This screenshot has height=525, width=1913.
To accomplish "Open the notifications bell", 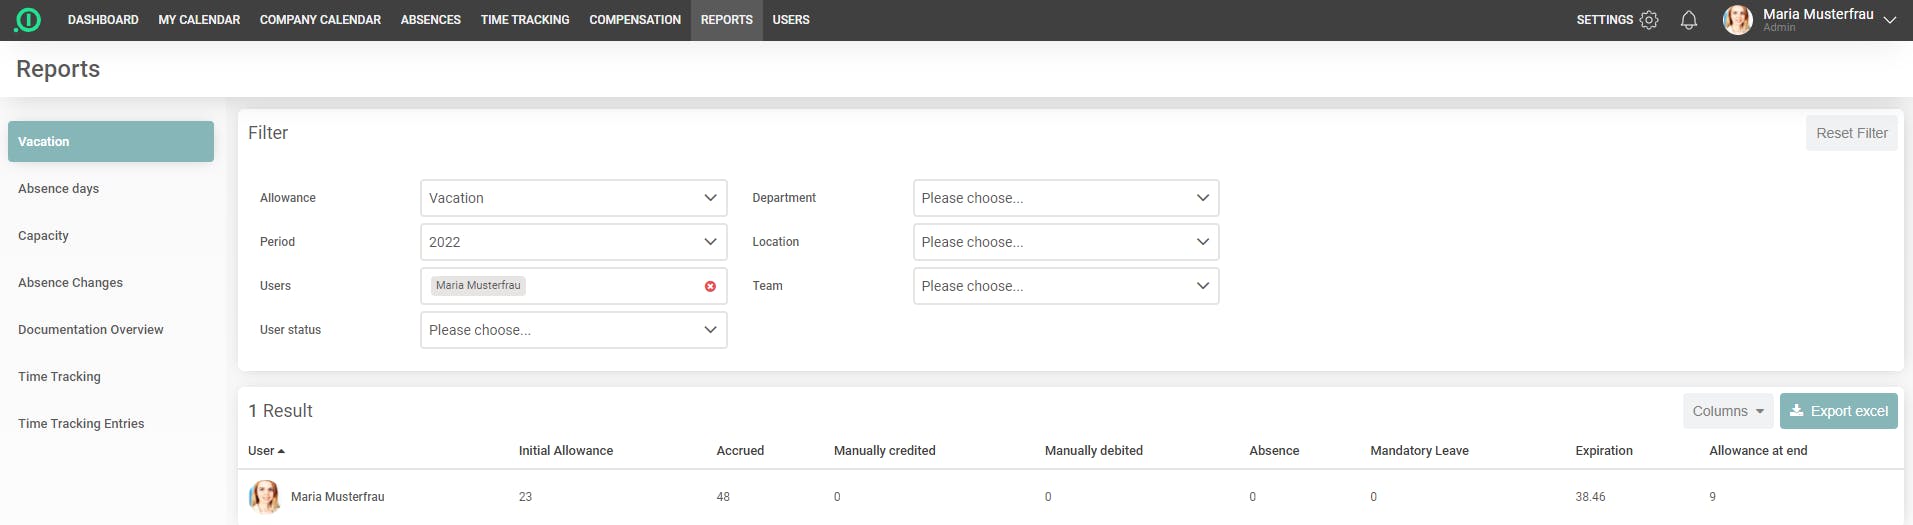I will click(x=1689, y=20).
